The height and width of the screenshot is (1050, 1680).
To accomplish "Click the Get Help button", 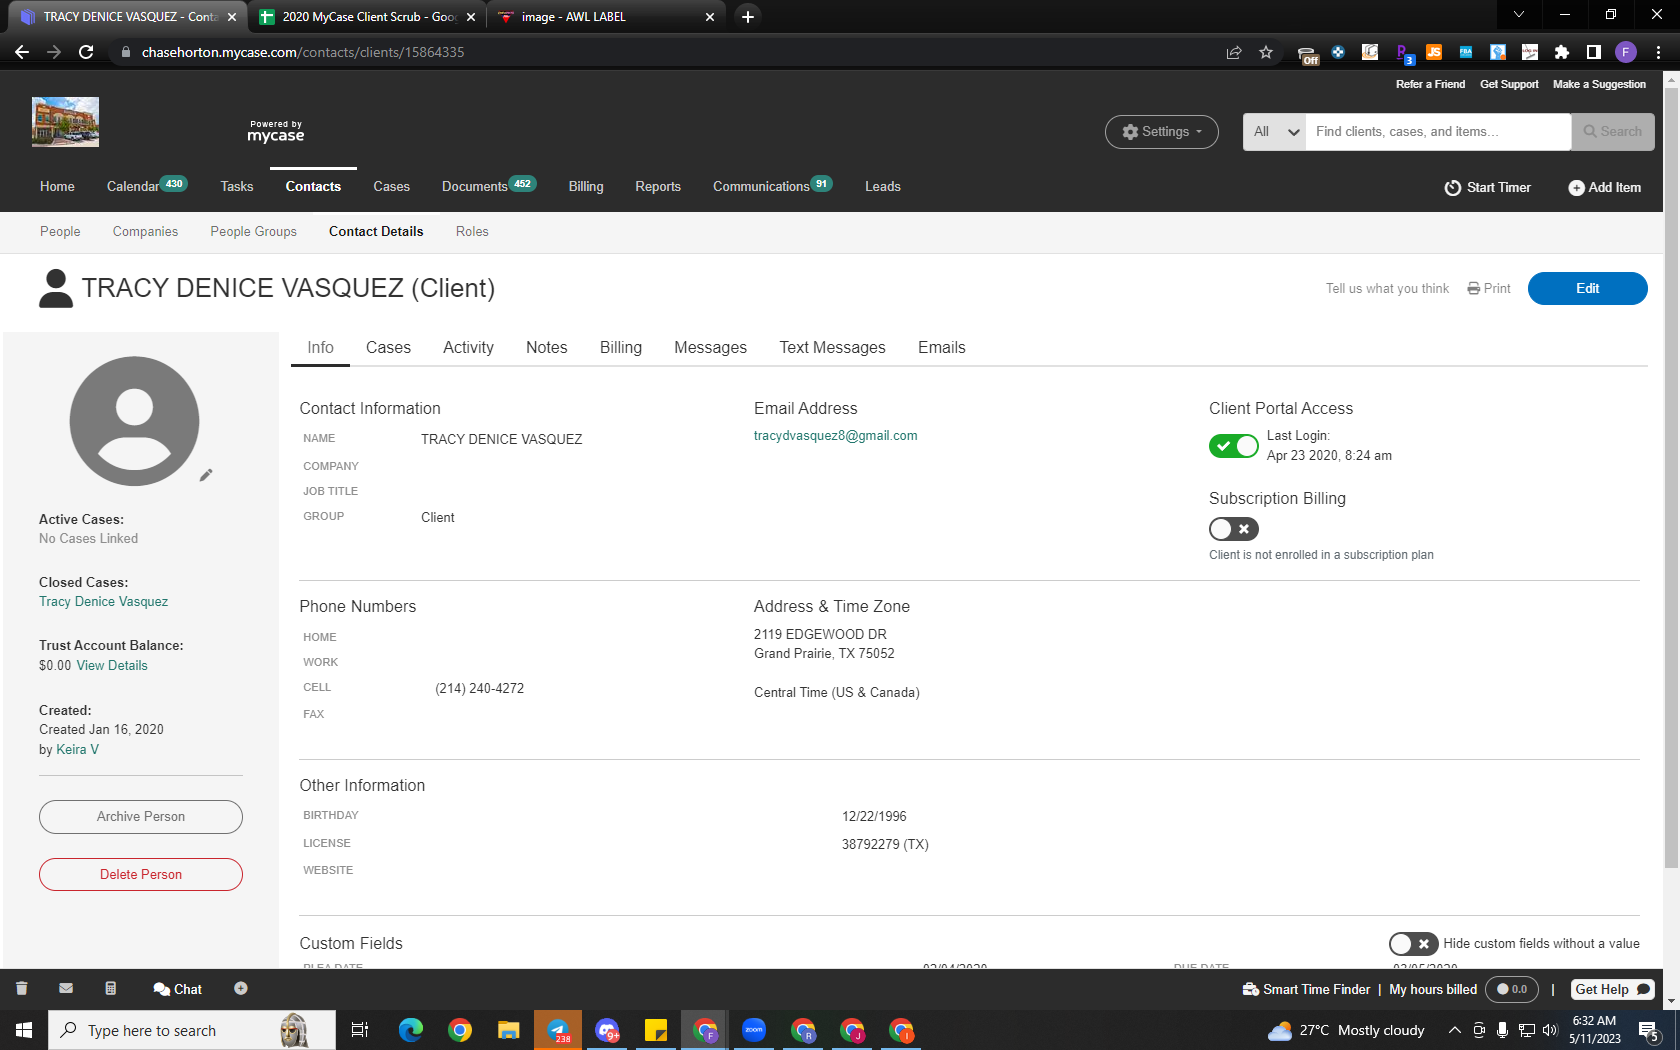I will [x=1613, y=989].
